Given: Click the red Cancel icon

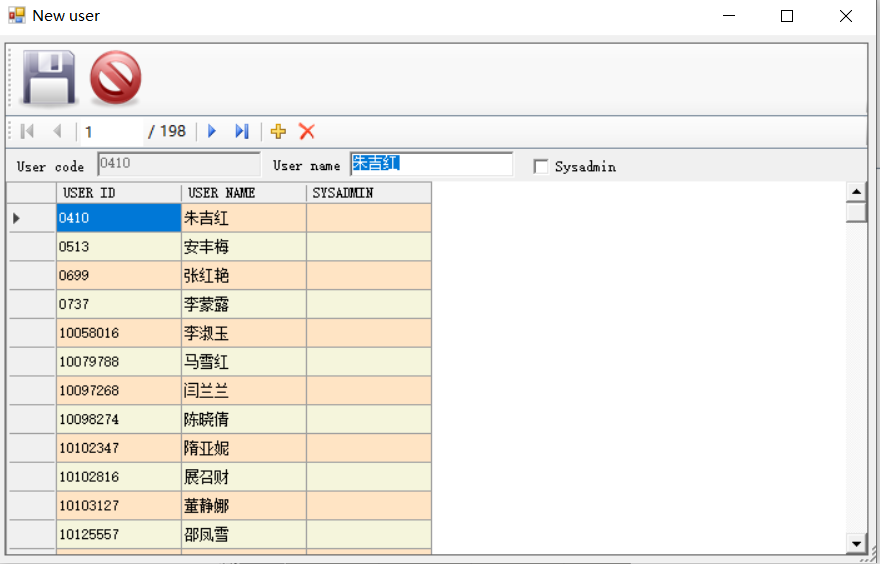Looking at the screenshot, I should coord(115,78).
